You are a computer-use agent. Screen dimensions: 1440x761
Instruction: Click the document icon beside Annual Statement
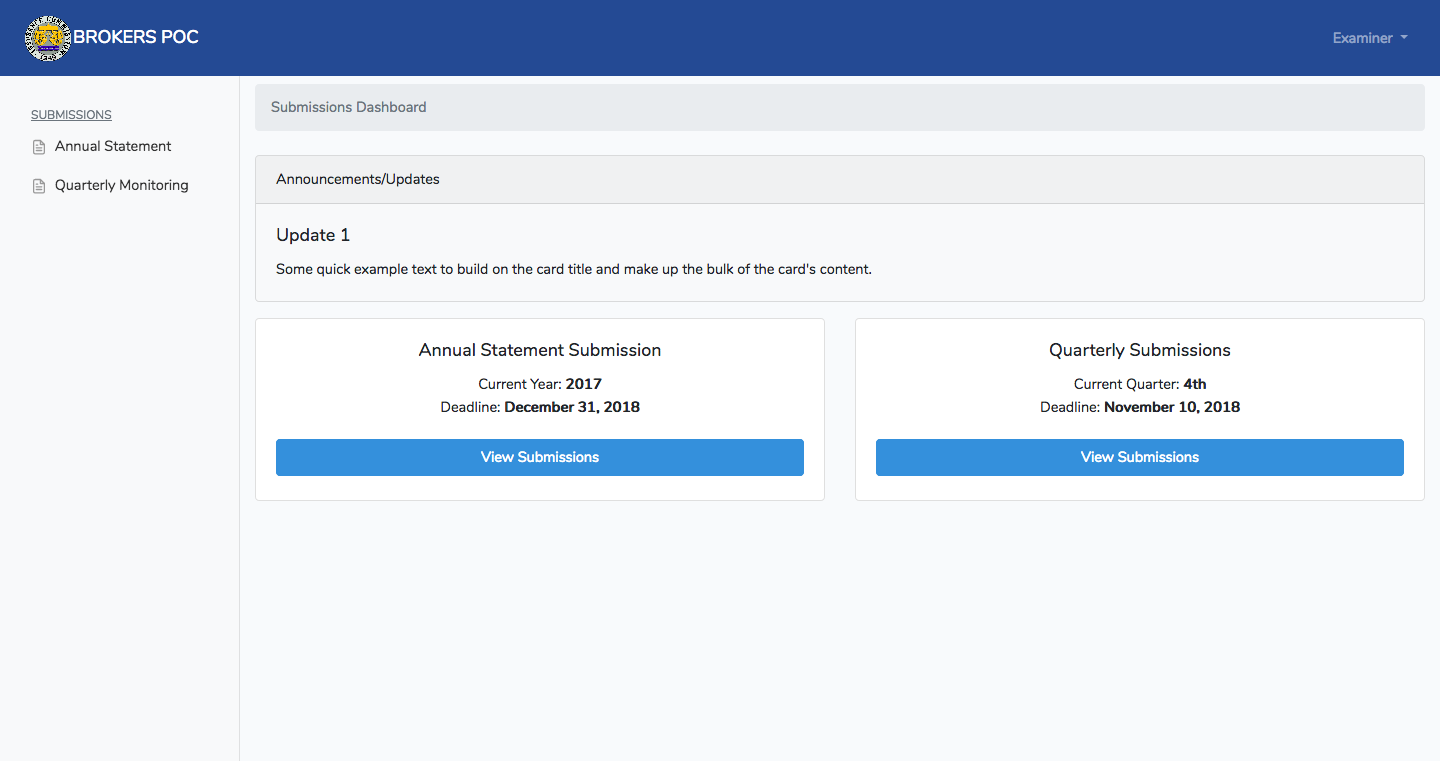click(x=39, y=147)
